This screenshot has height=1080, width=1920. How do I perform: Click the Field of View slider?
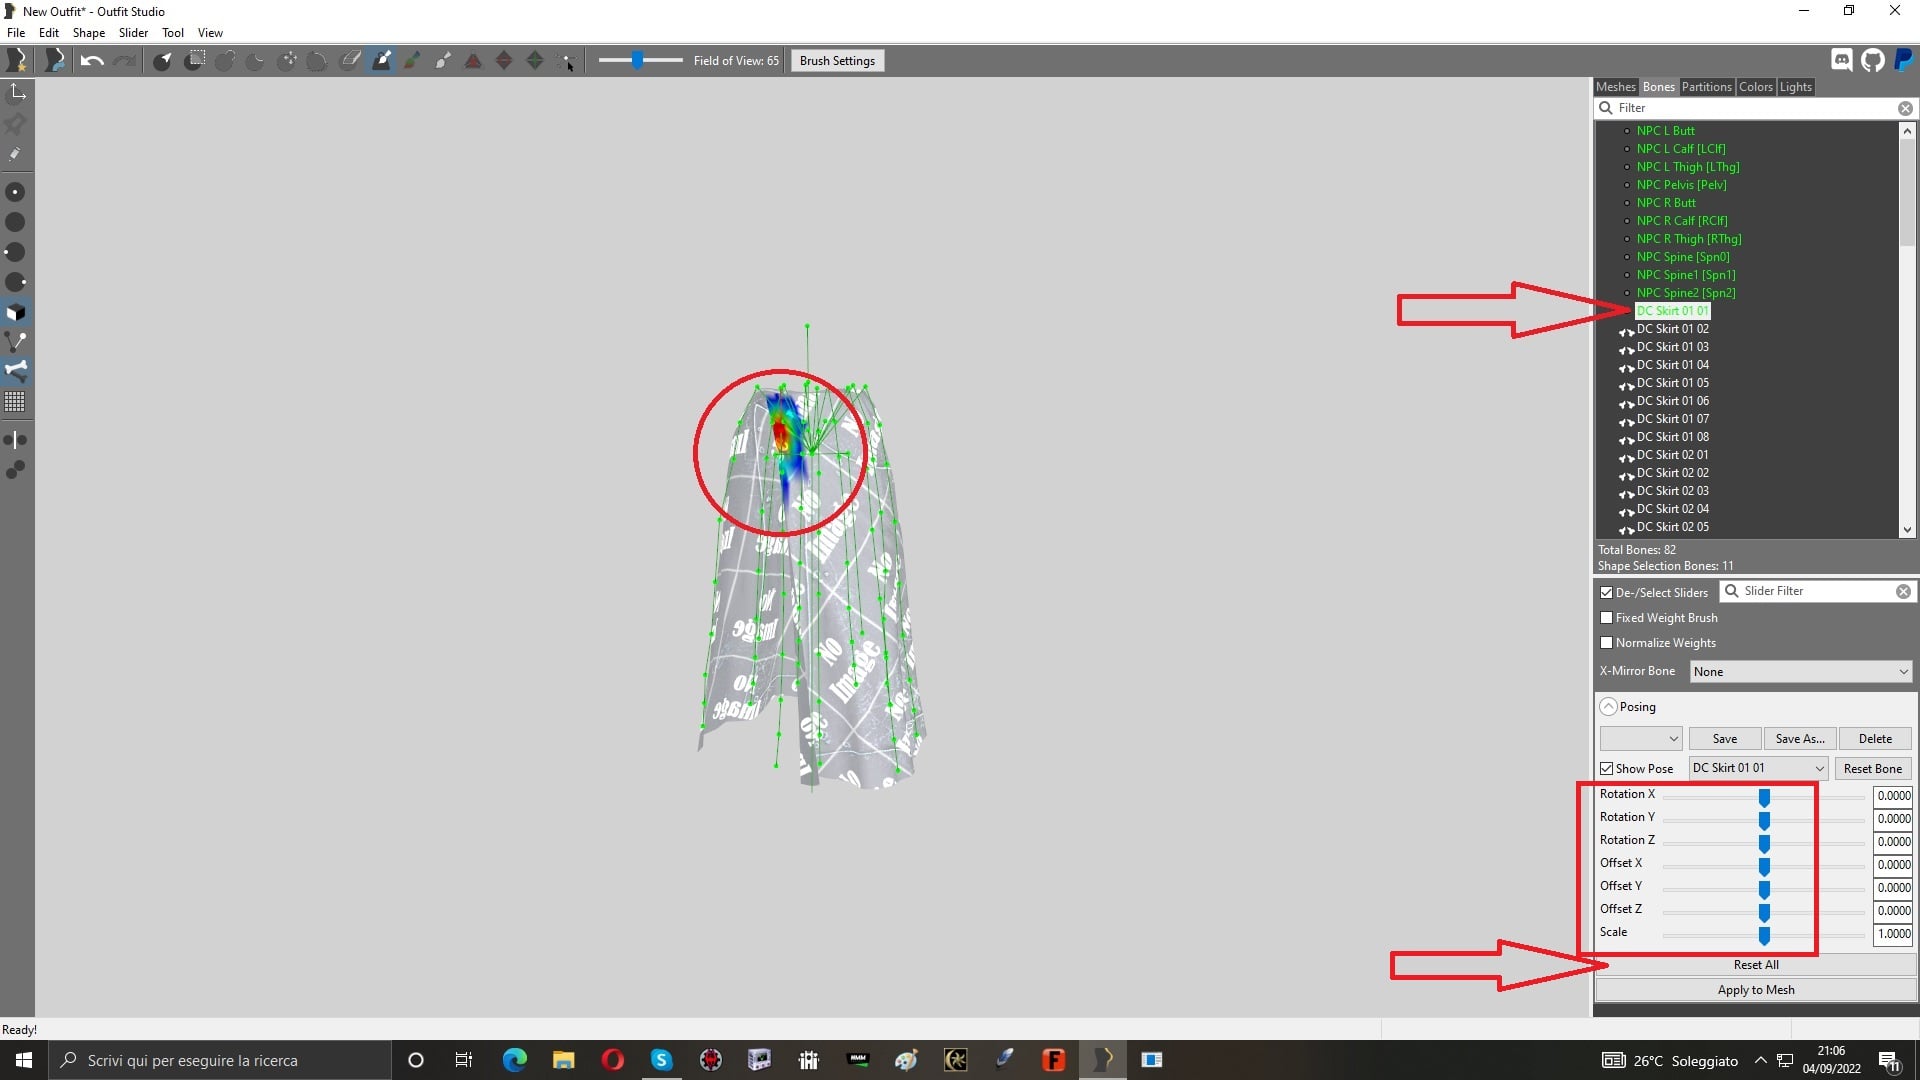(640, 61)
